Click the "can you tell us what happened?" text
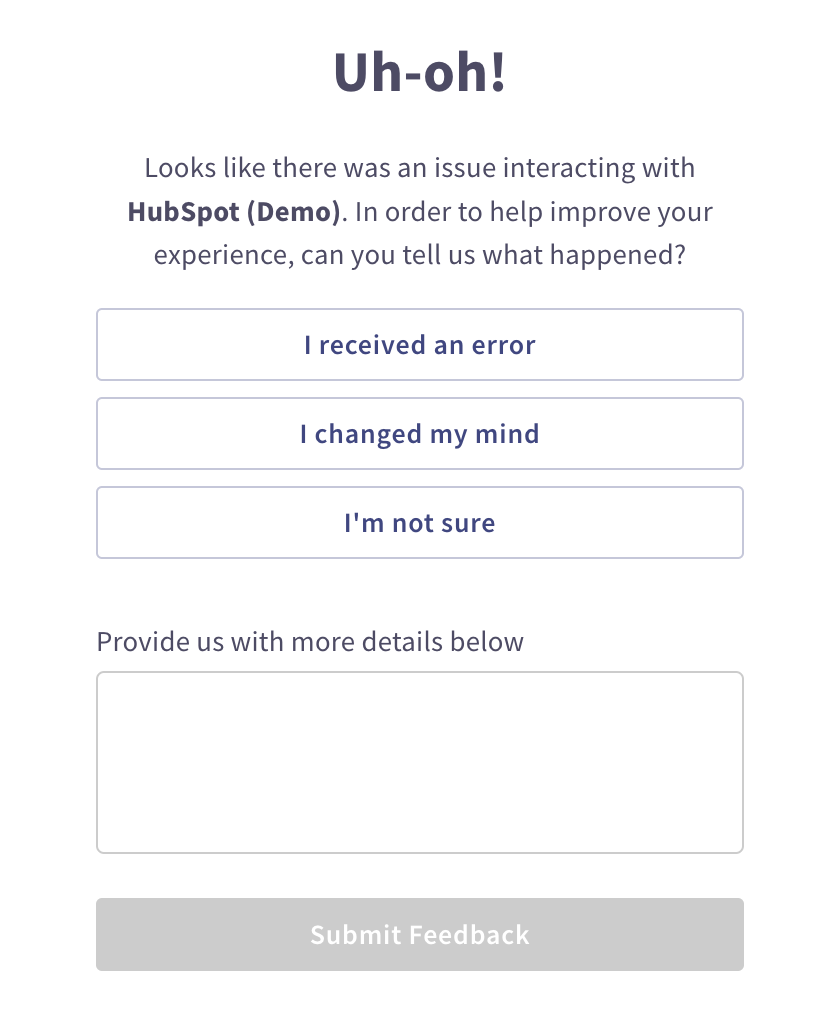 (544, 255)
